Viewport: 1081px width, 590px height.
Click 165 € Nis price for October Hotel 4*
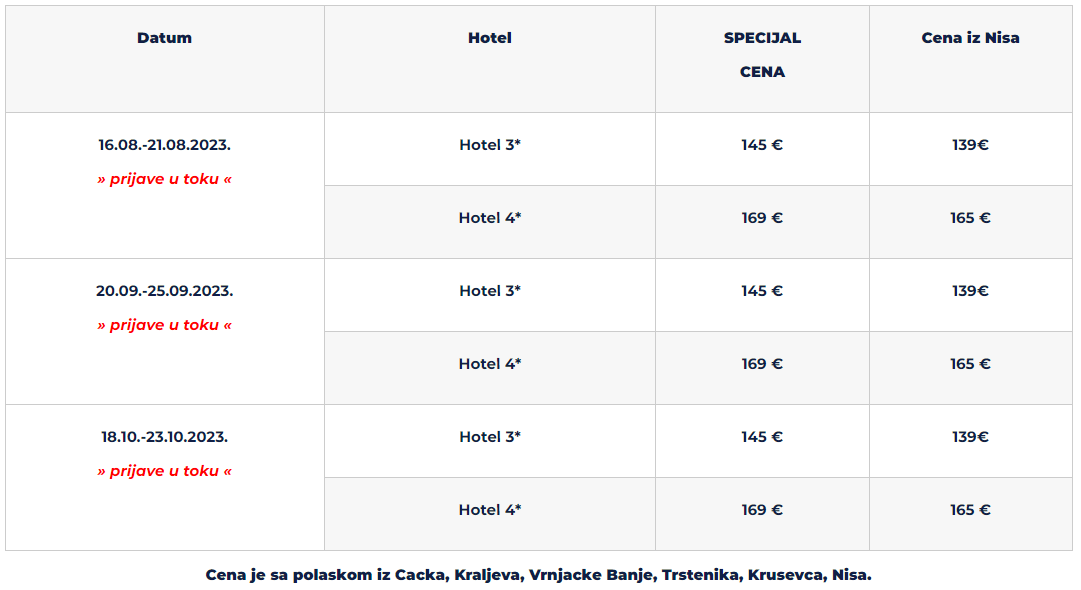[x=970, y=510]
